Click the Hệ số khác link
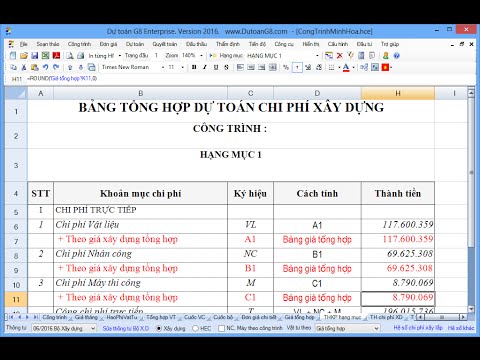The height and width of the screenshot is (360, 480). pyautogui.click(x=461, y=328)
